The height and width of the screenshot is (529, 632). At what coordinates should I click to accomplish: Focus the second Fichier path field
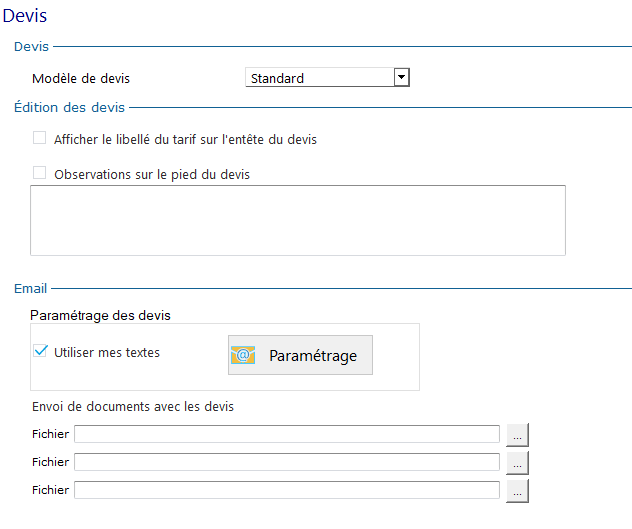pos(287,462)
